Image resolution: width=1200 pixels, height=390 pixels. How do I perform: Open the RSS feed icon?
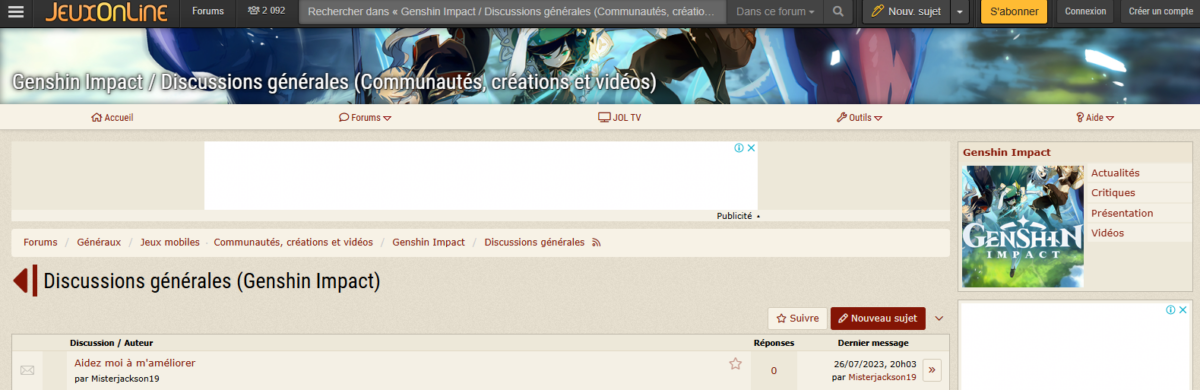(597, 243)
